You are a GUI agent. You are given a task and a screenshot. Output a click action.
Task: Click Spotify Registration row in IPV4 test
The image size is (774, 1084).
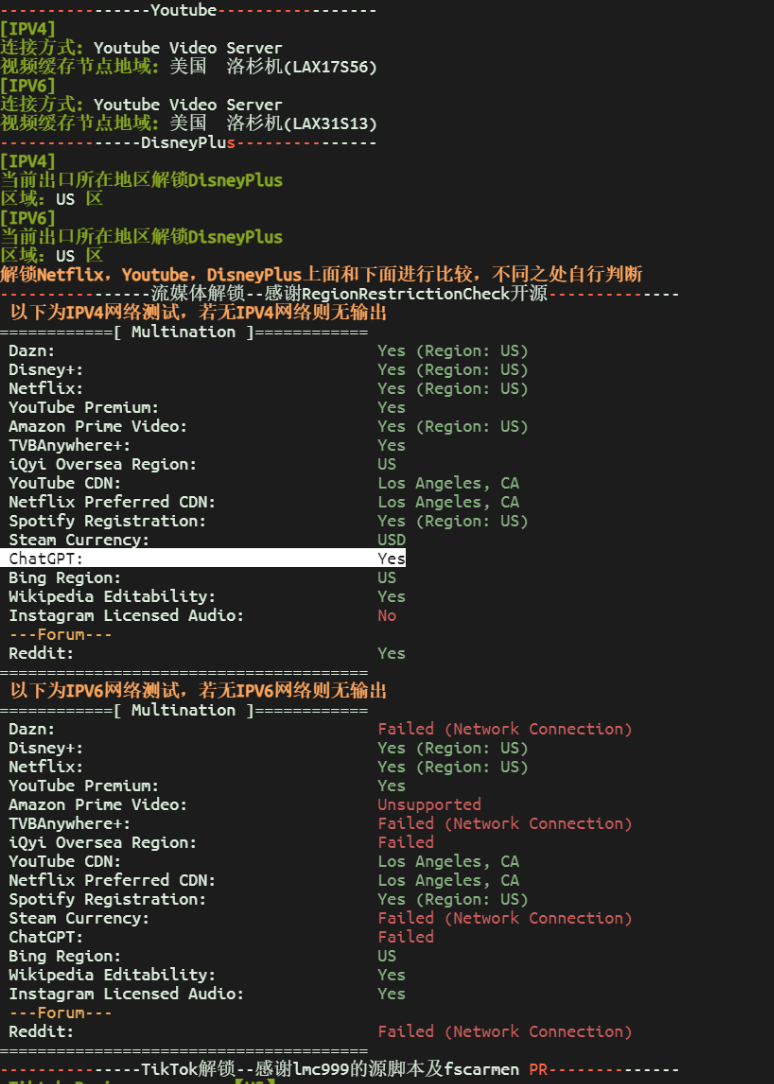coord(268,521)
